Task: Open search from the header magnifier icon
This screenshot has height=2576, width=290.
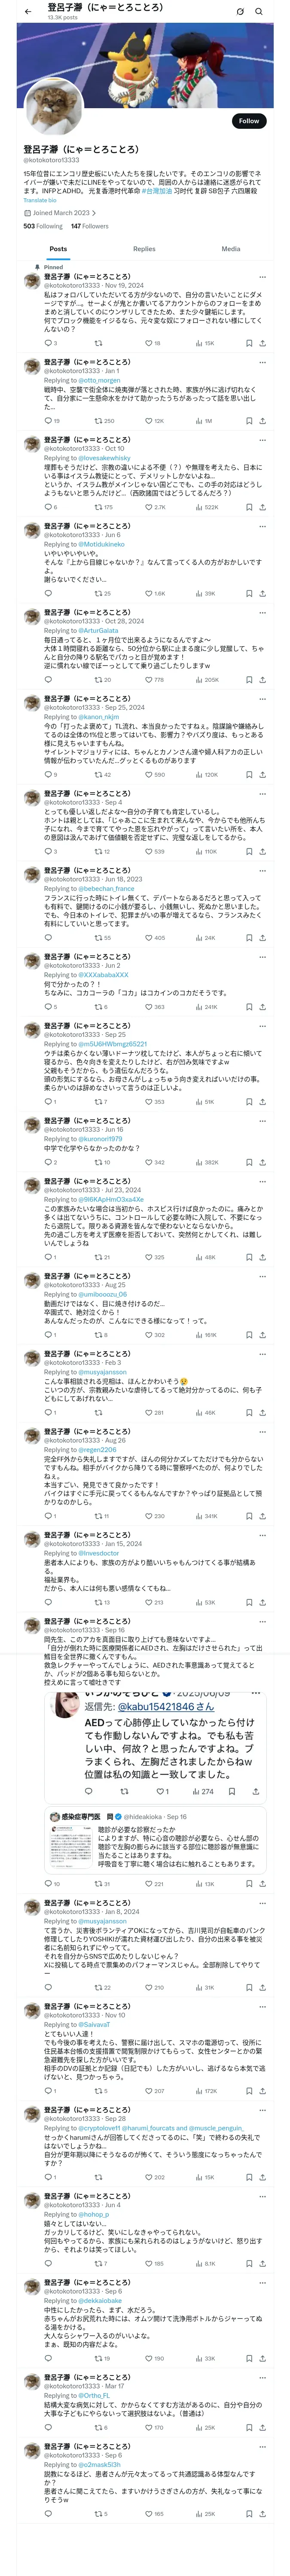Action: pyautogui.click(x=259, y=11)
